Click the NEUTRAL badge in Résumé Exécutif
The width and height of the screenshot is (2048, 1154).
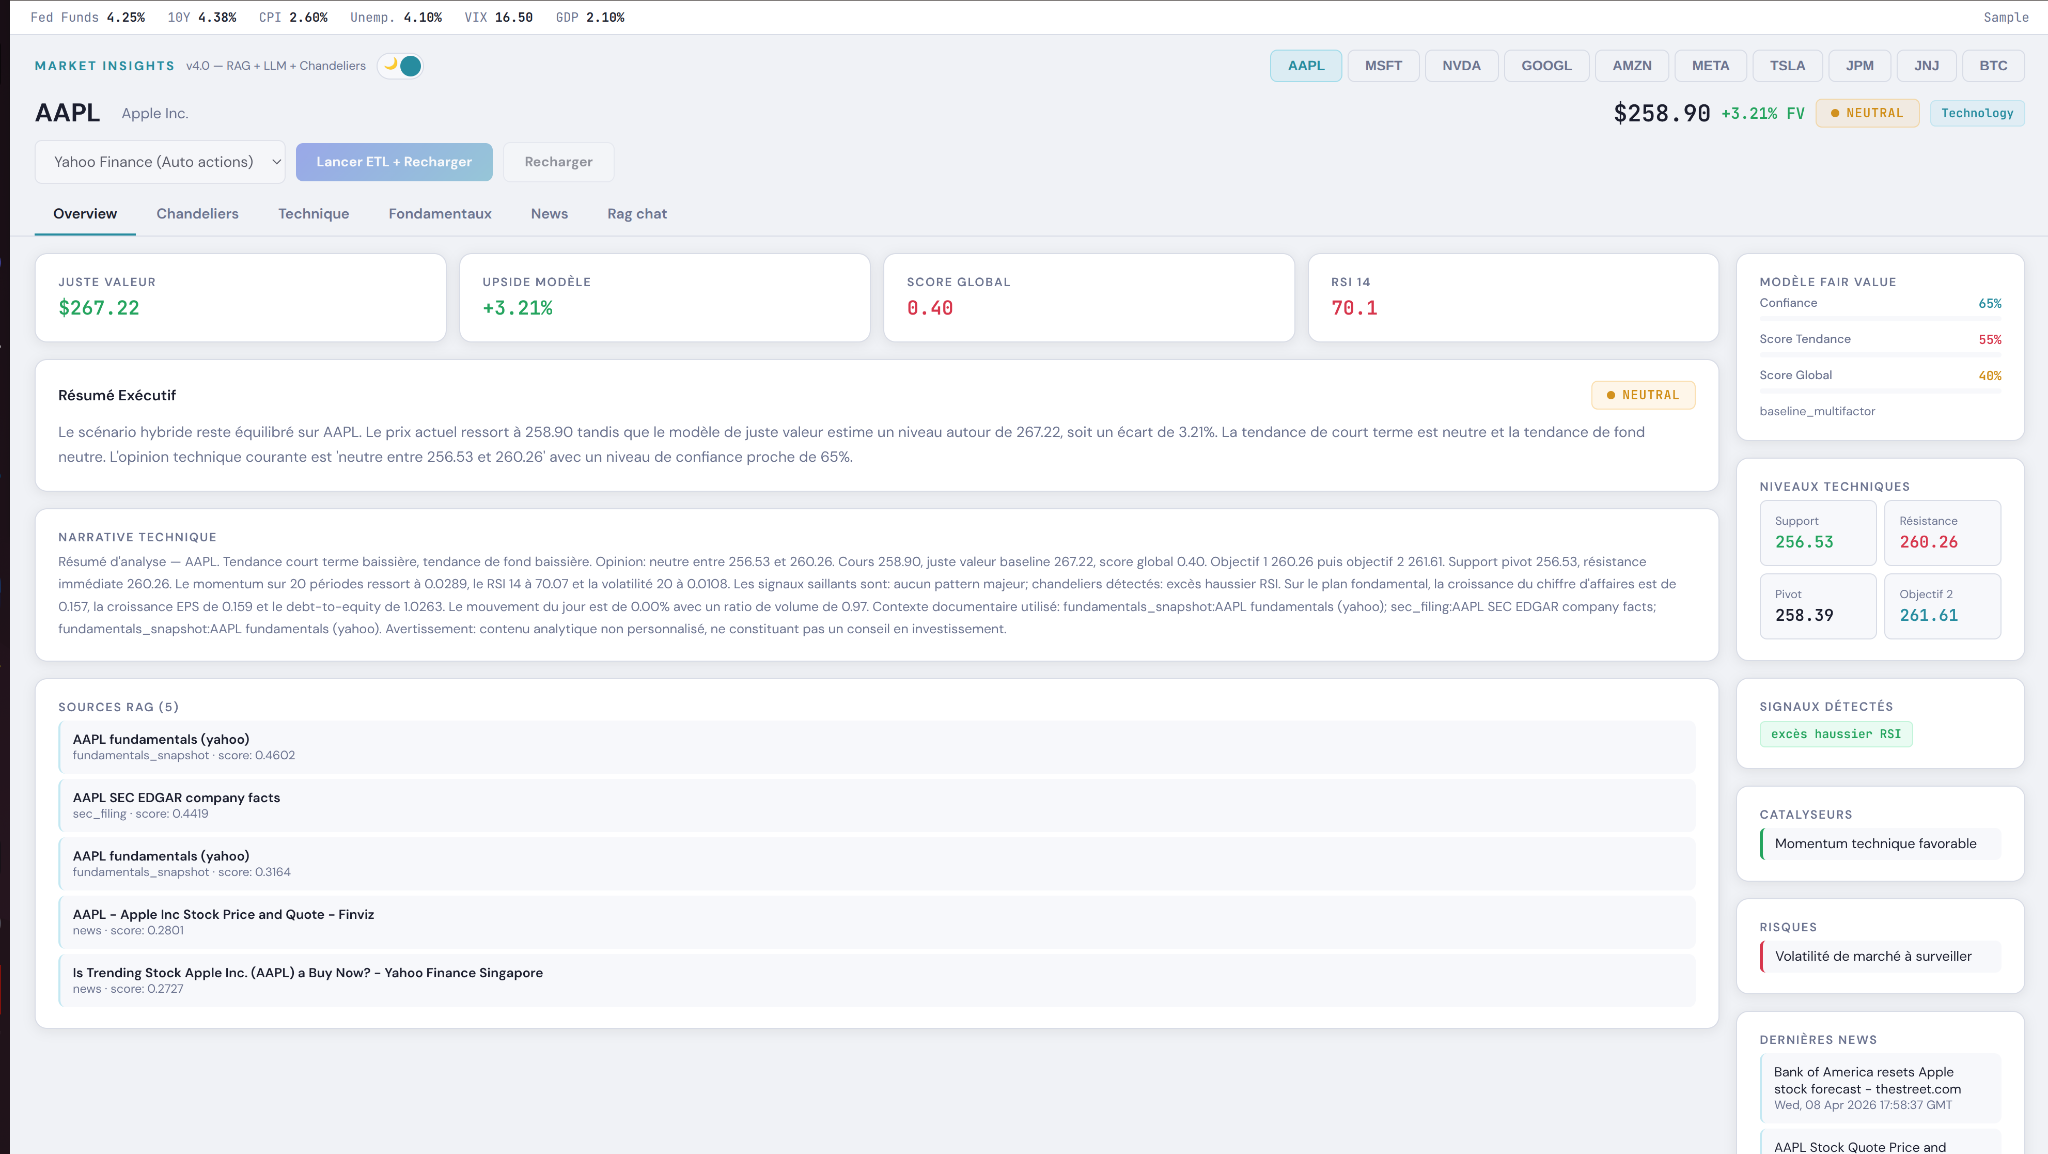[x=1642, y=395]
